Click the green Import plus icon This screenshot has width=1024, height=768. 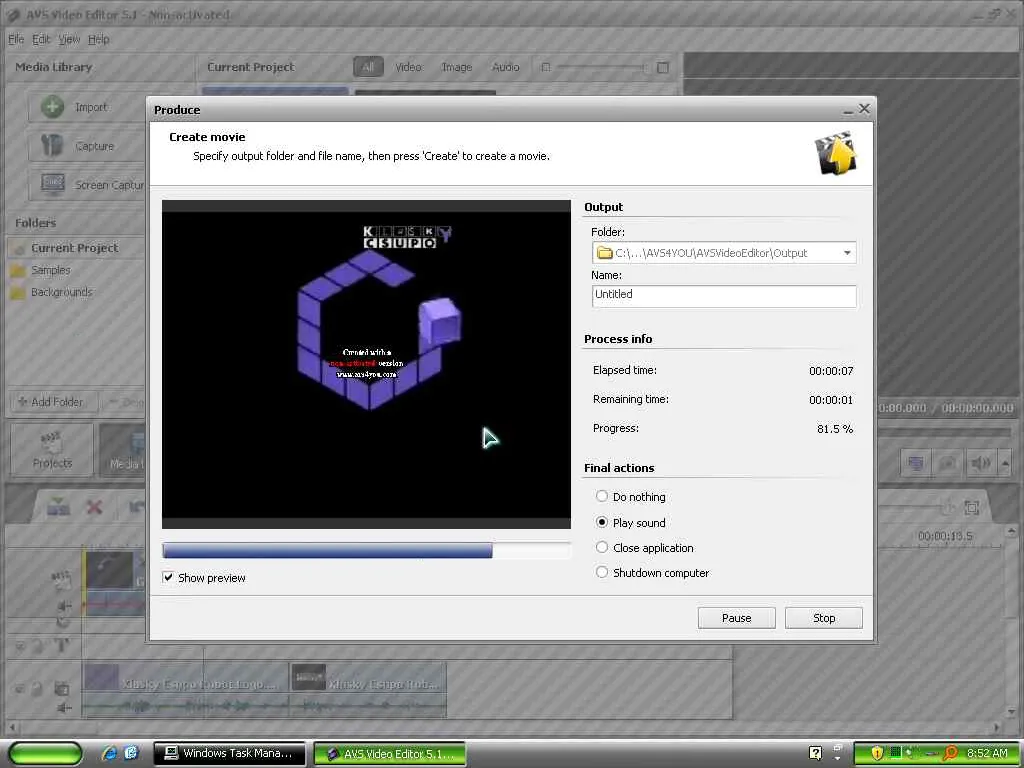point(52,106)
